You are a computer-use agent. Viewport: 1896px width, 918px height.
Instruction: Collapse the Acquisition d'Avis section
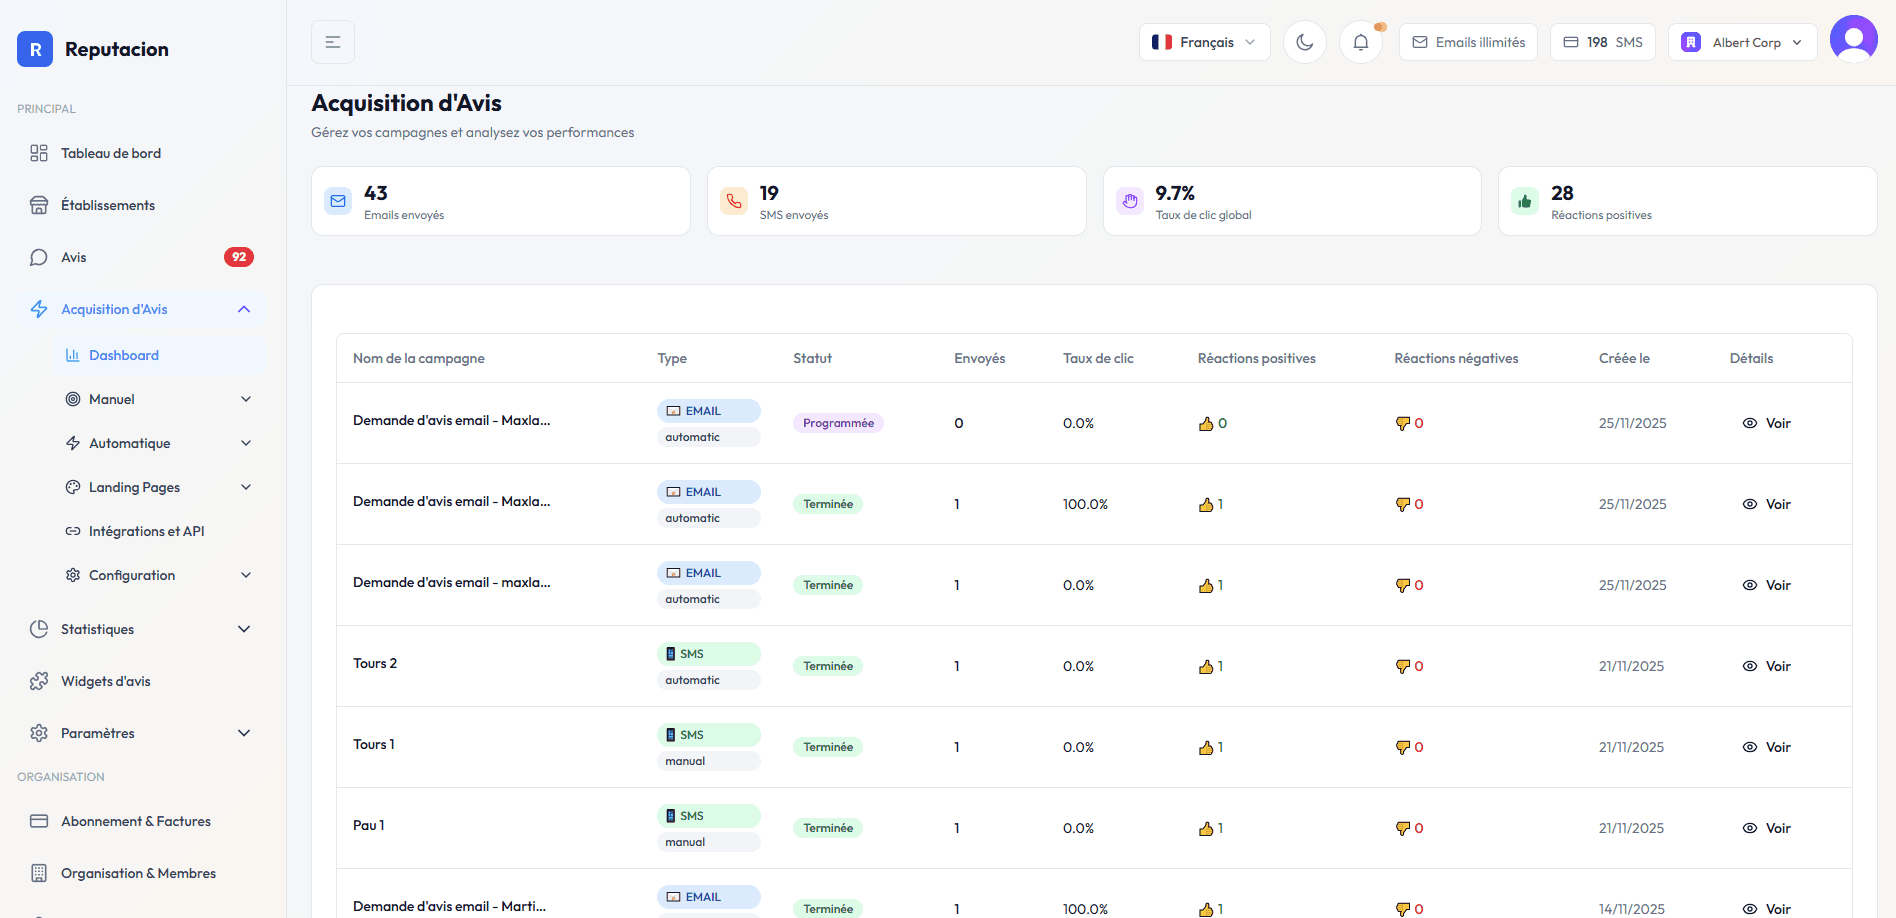pos(243,309)
